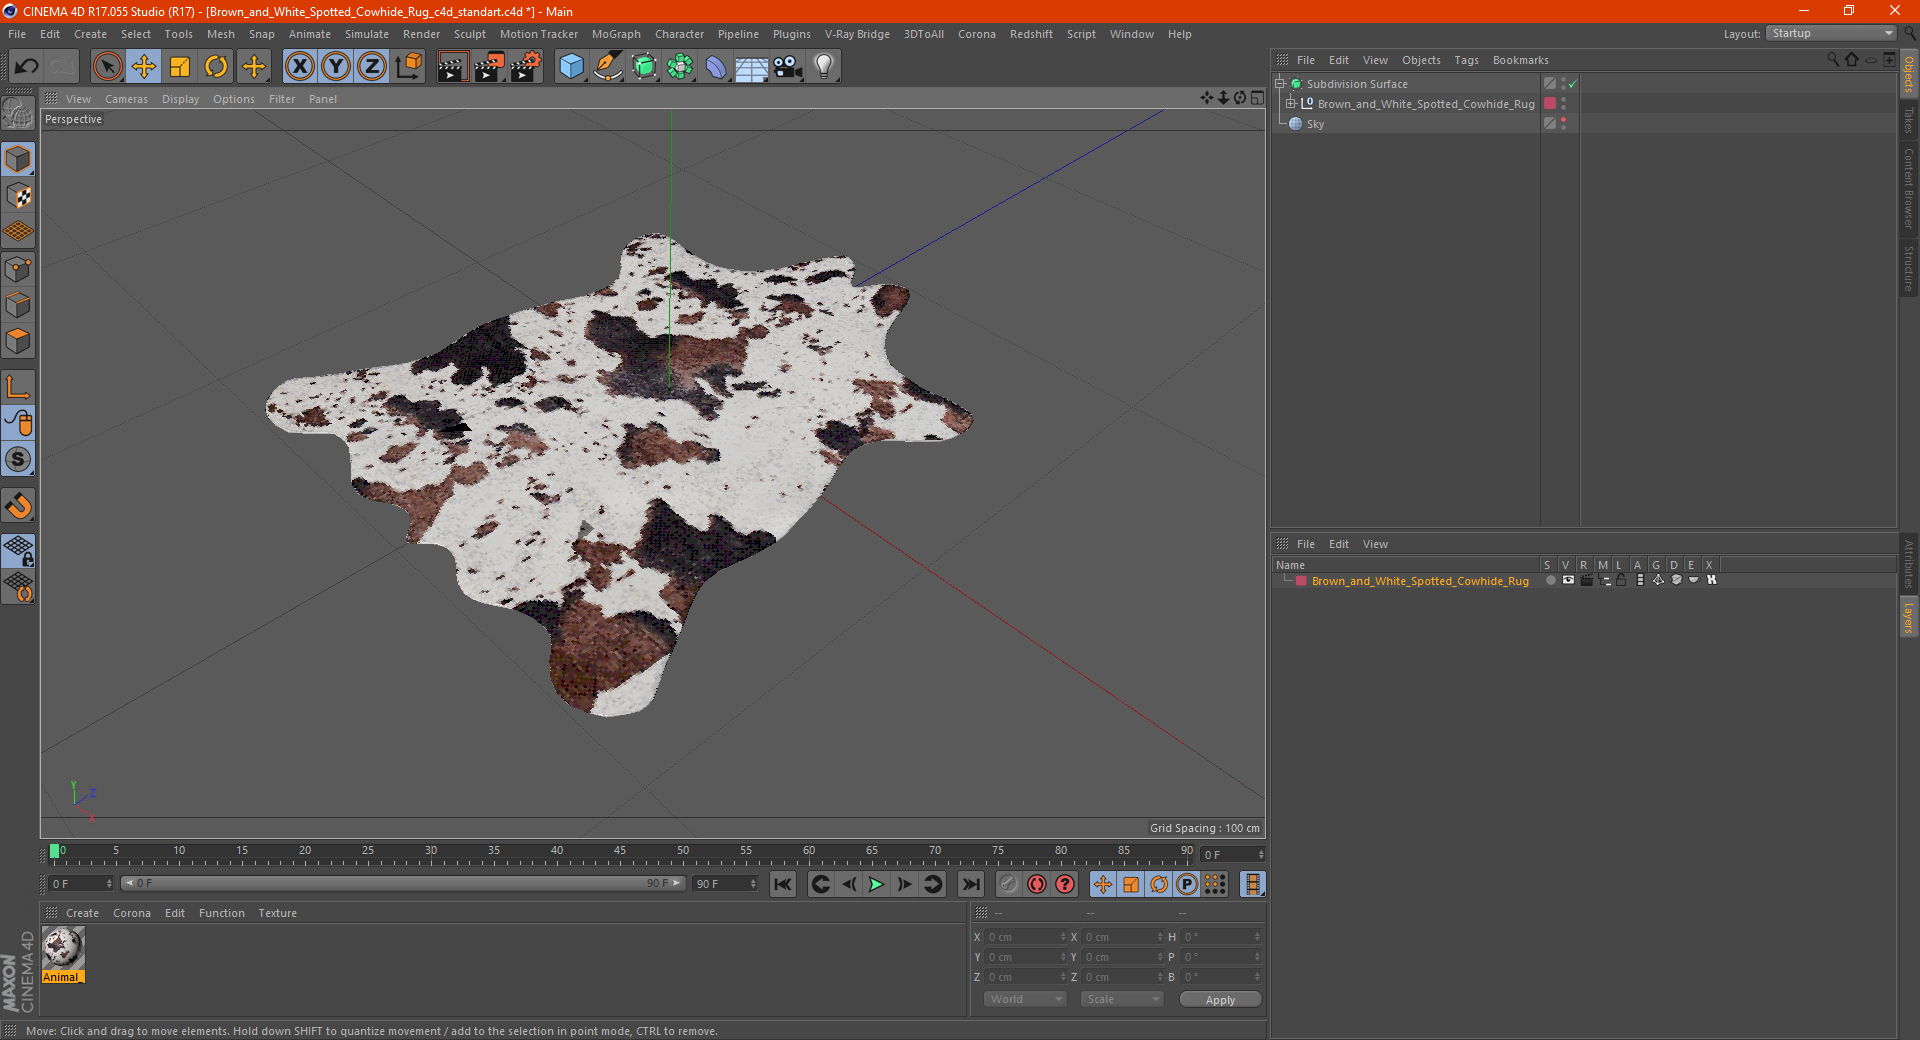Select the Live Selection tool

click(x=107, y=67)
